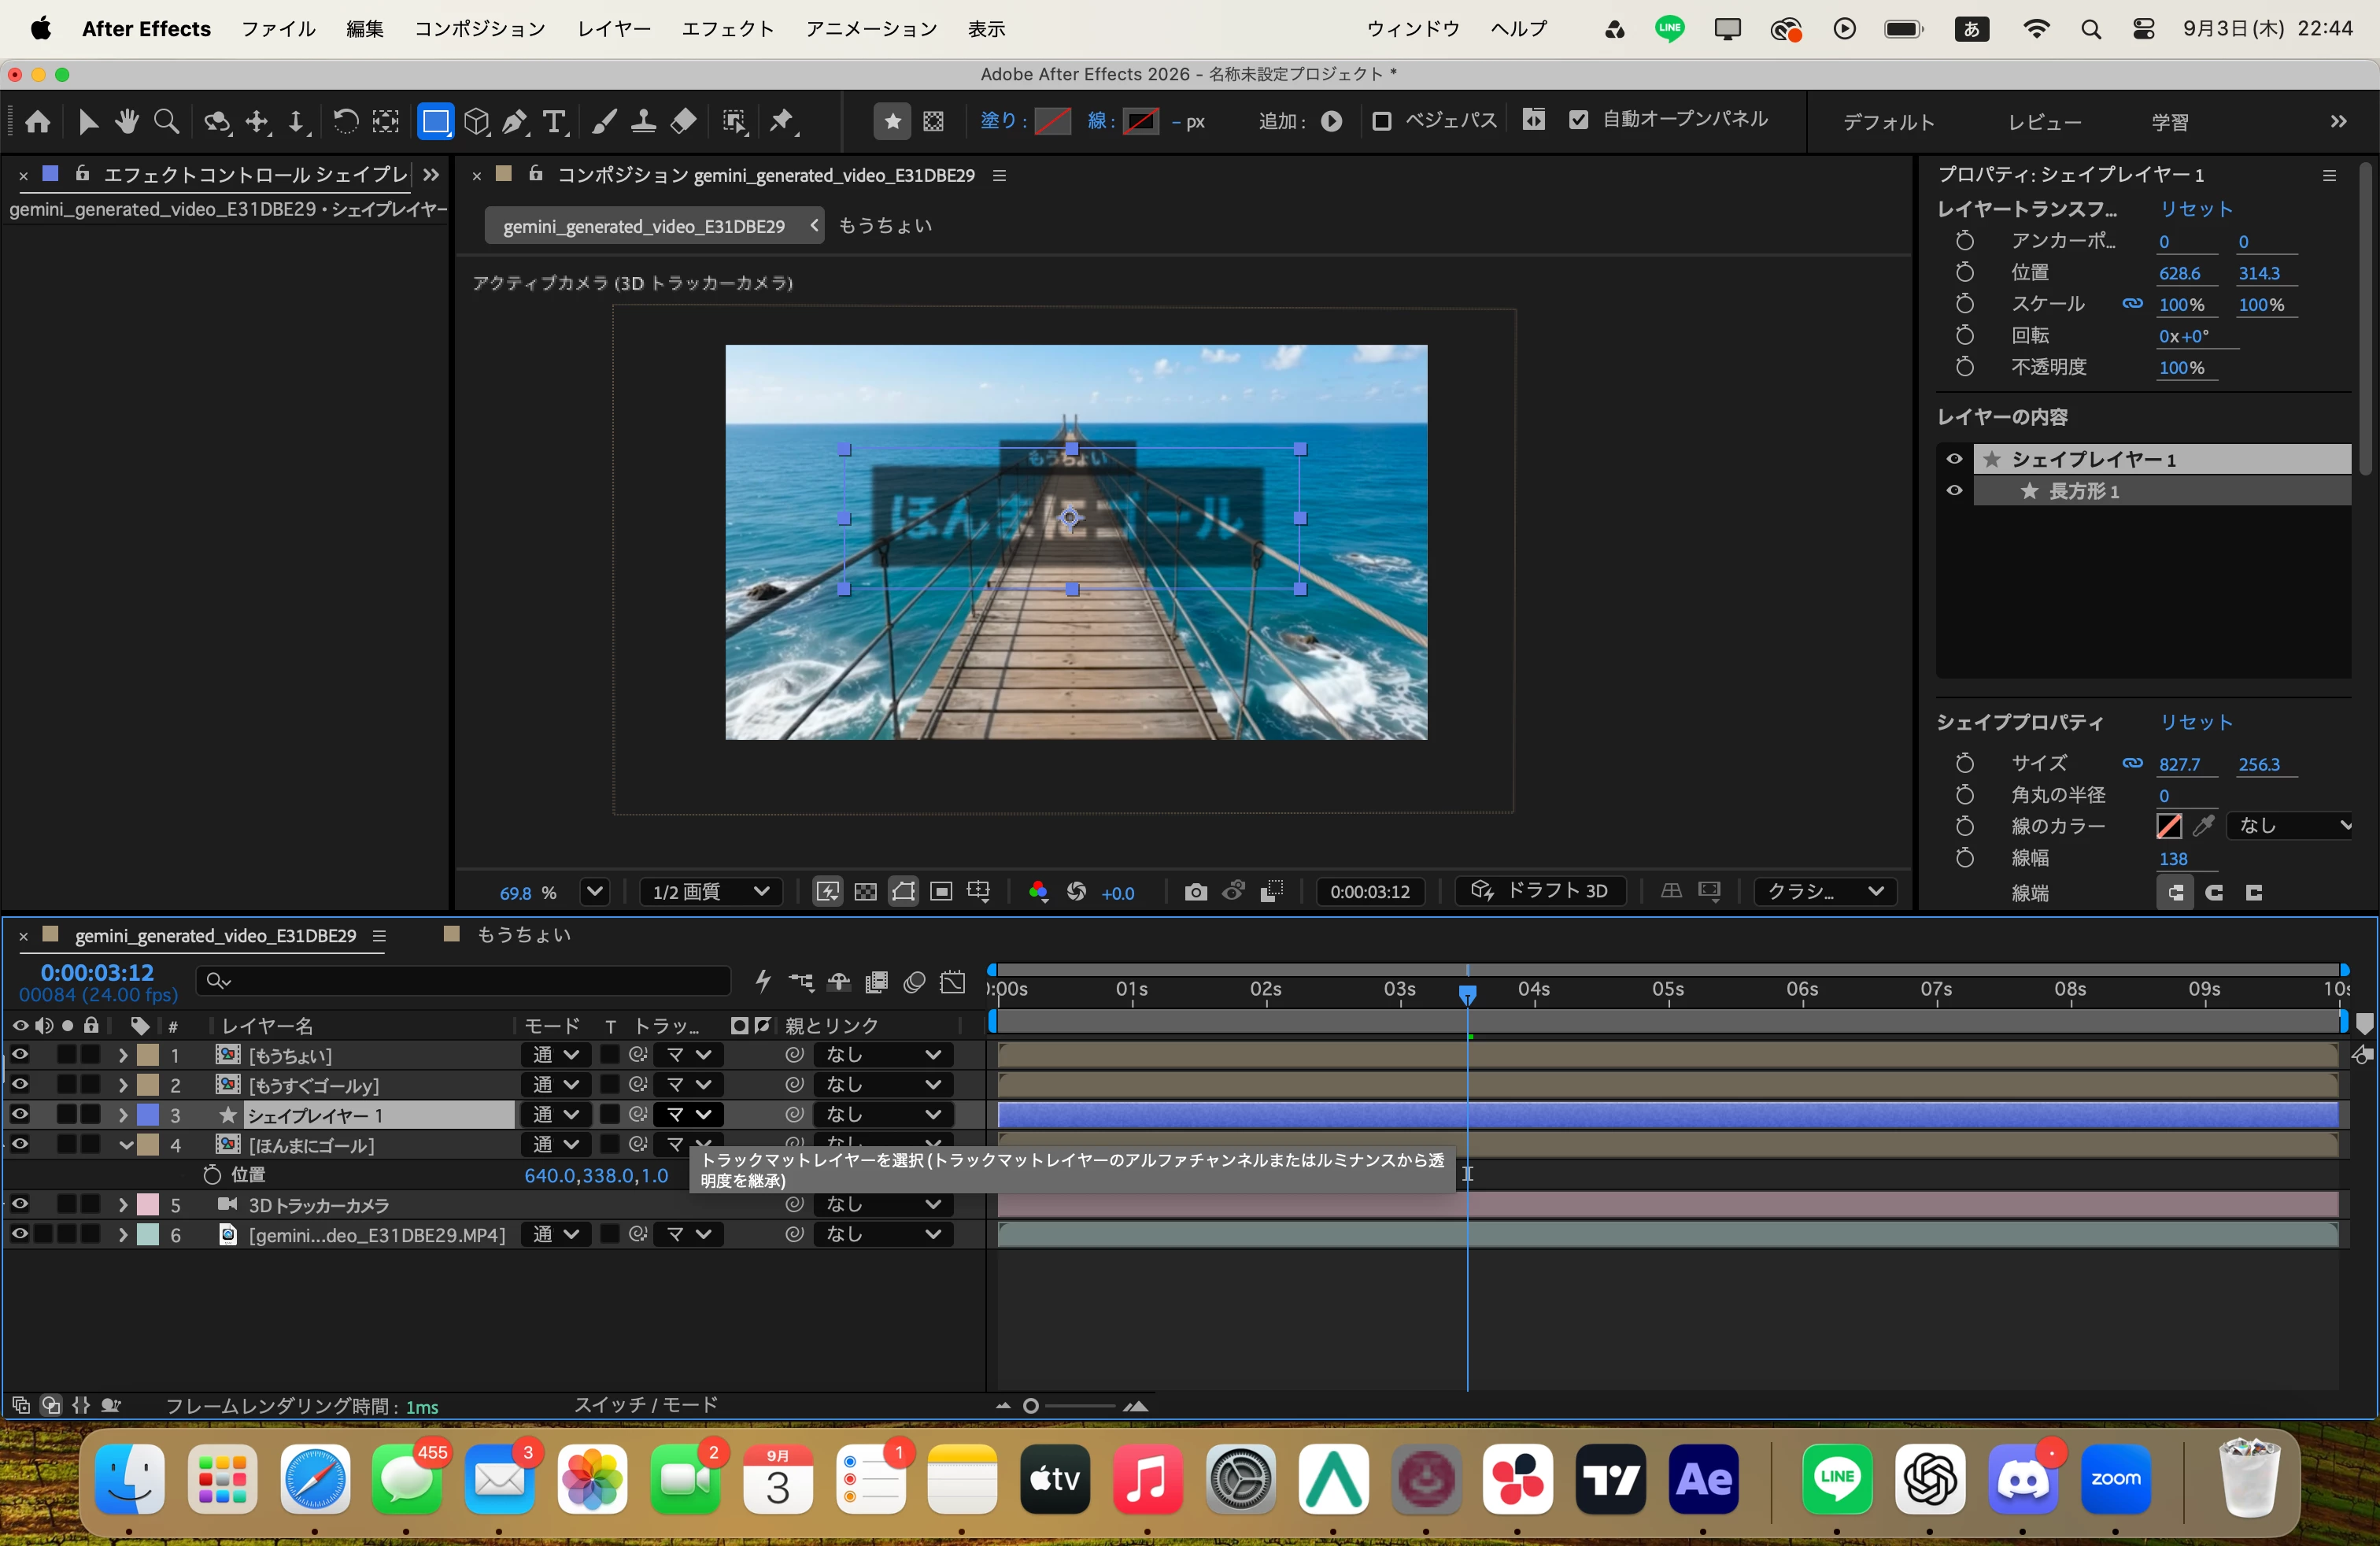Screen dimensions: 2380x1546
Task: Open the エフェクト menu
Action: click(728, 29)
